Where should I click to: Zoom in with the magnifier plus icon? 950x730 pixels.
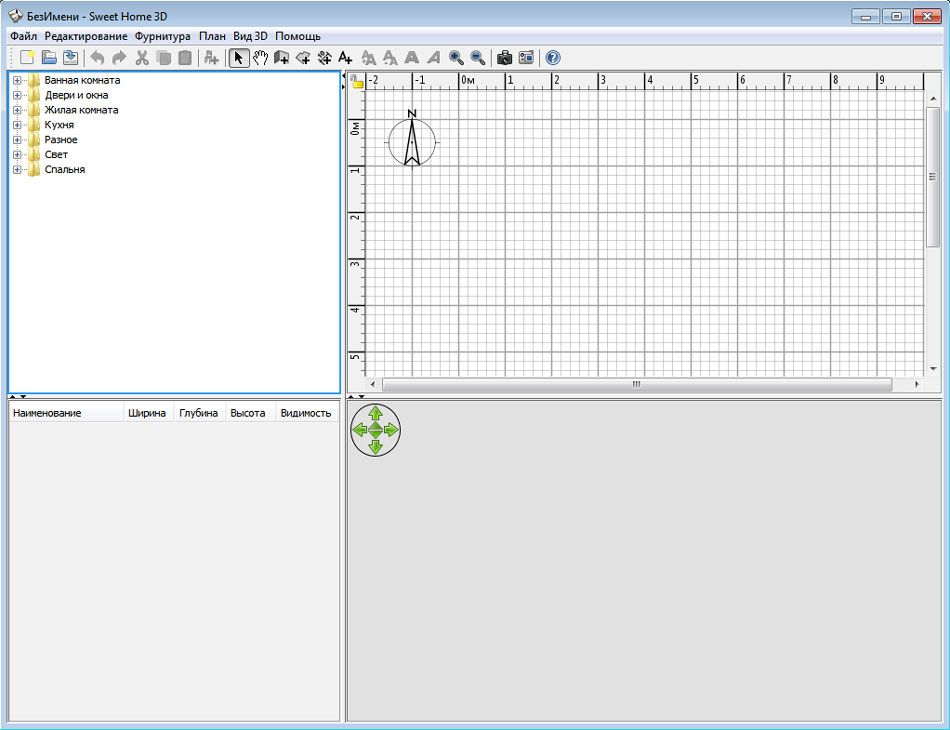point(456,58)
